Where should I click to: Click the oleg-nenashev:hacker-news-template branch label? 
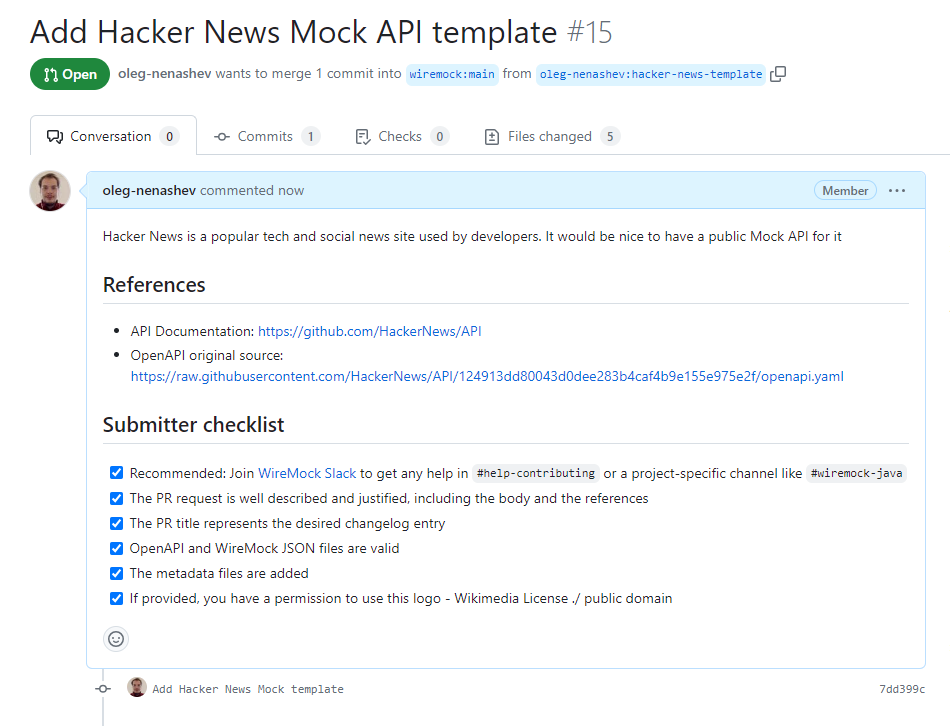651,75
